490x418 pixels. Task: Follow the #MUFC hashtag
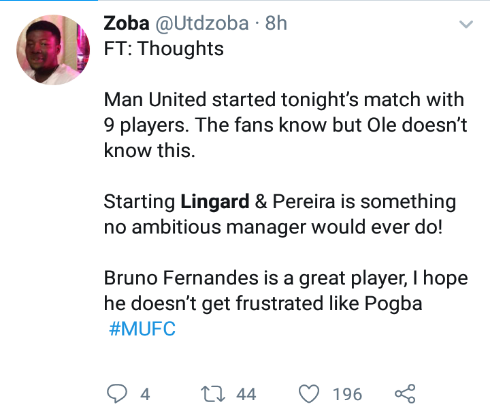coord(142,329)
